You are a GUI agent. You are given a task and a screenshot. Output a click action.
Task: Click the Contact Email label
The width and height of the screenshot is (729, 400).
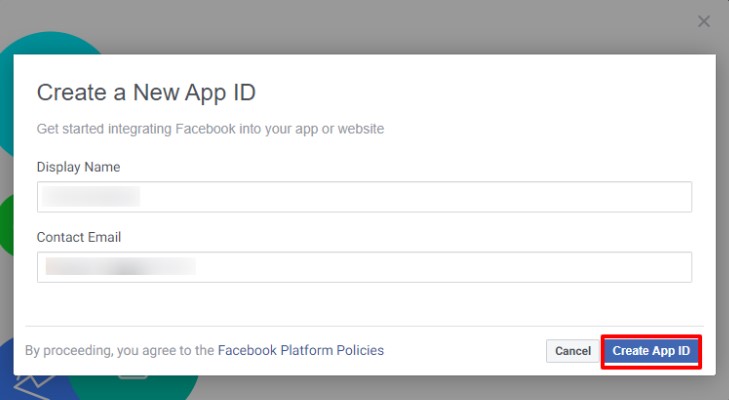pos(79,237)
